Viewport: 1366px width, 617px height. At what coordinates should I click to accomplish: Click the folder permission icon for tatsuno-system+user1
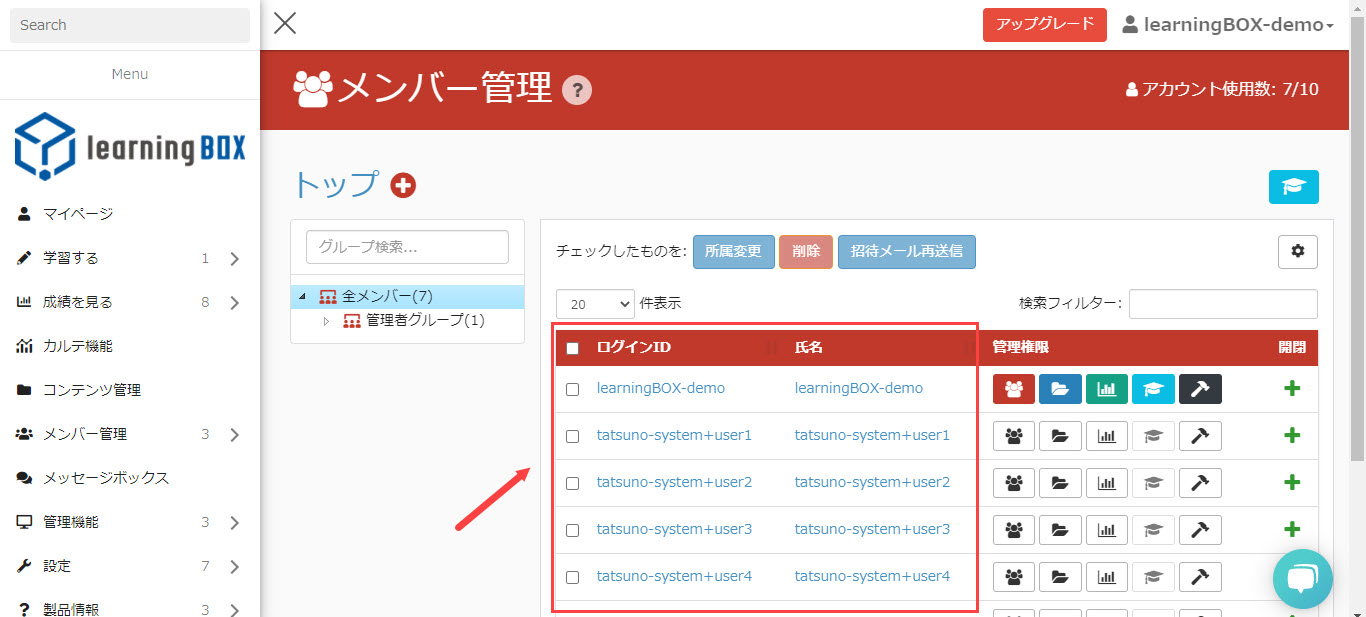(x=1060, y=436)
